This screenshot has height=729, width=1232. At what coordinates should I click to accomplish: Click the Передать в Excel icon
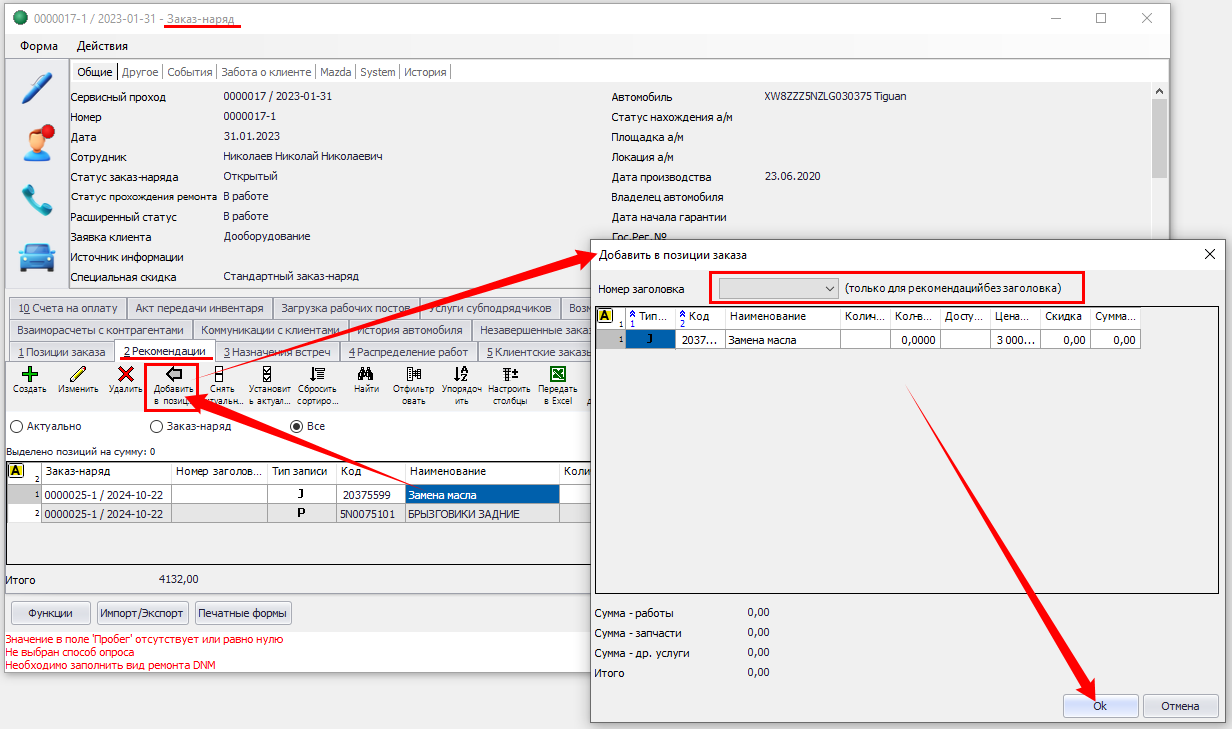point(558,375)
